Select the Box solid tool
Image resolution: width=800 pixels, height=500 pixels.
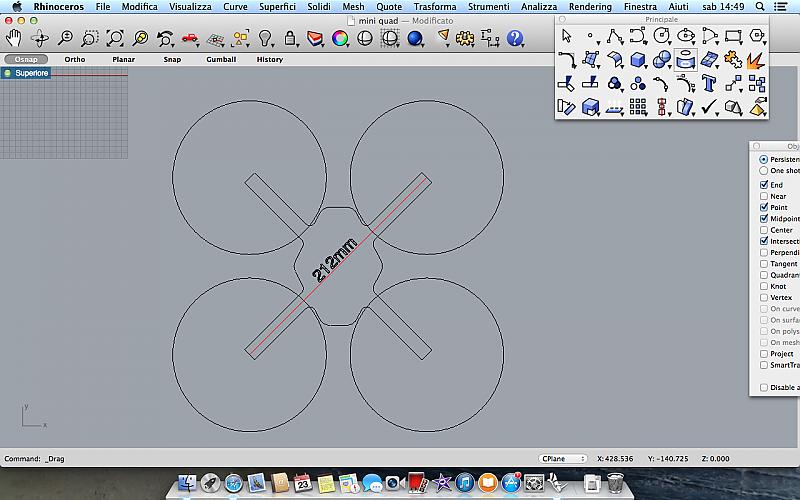click(637, 60)
